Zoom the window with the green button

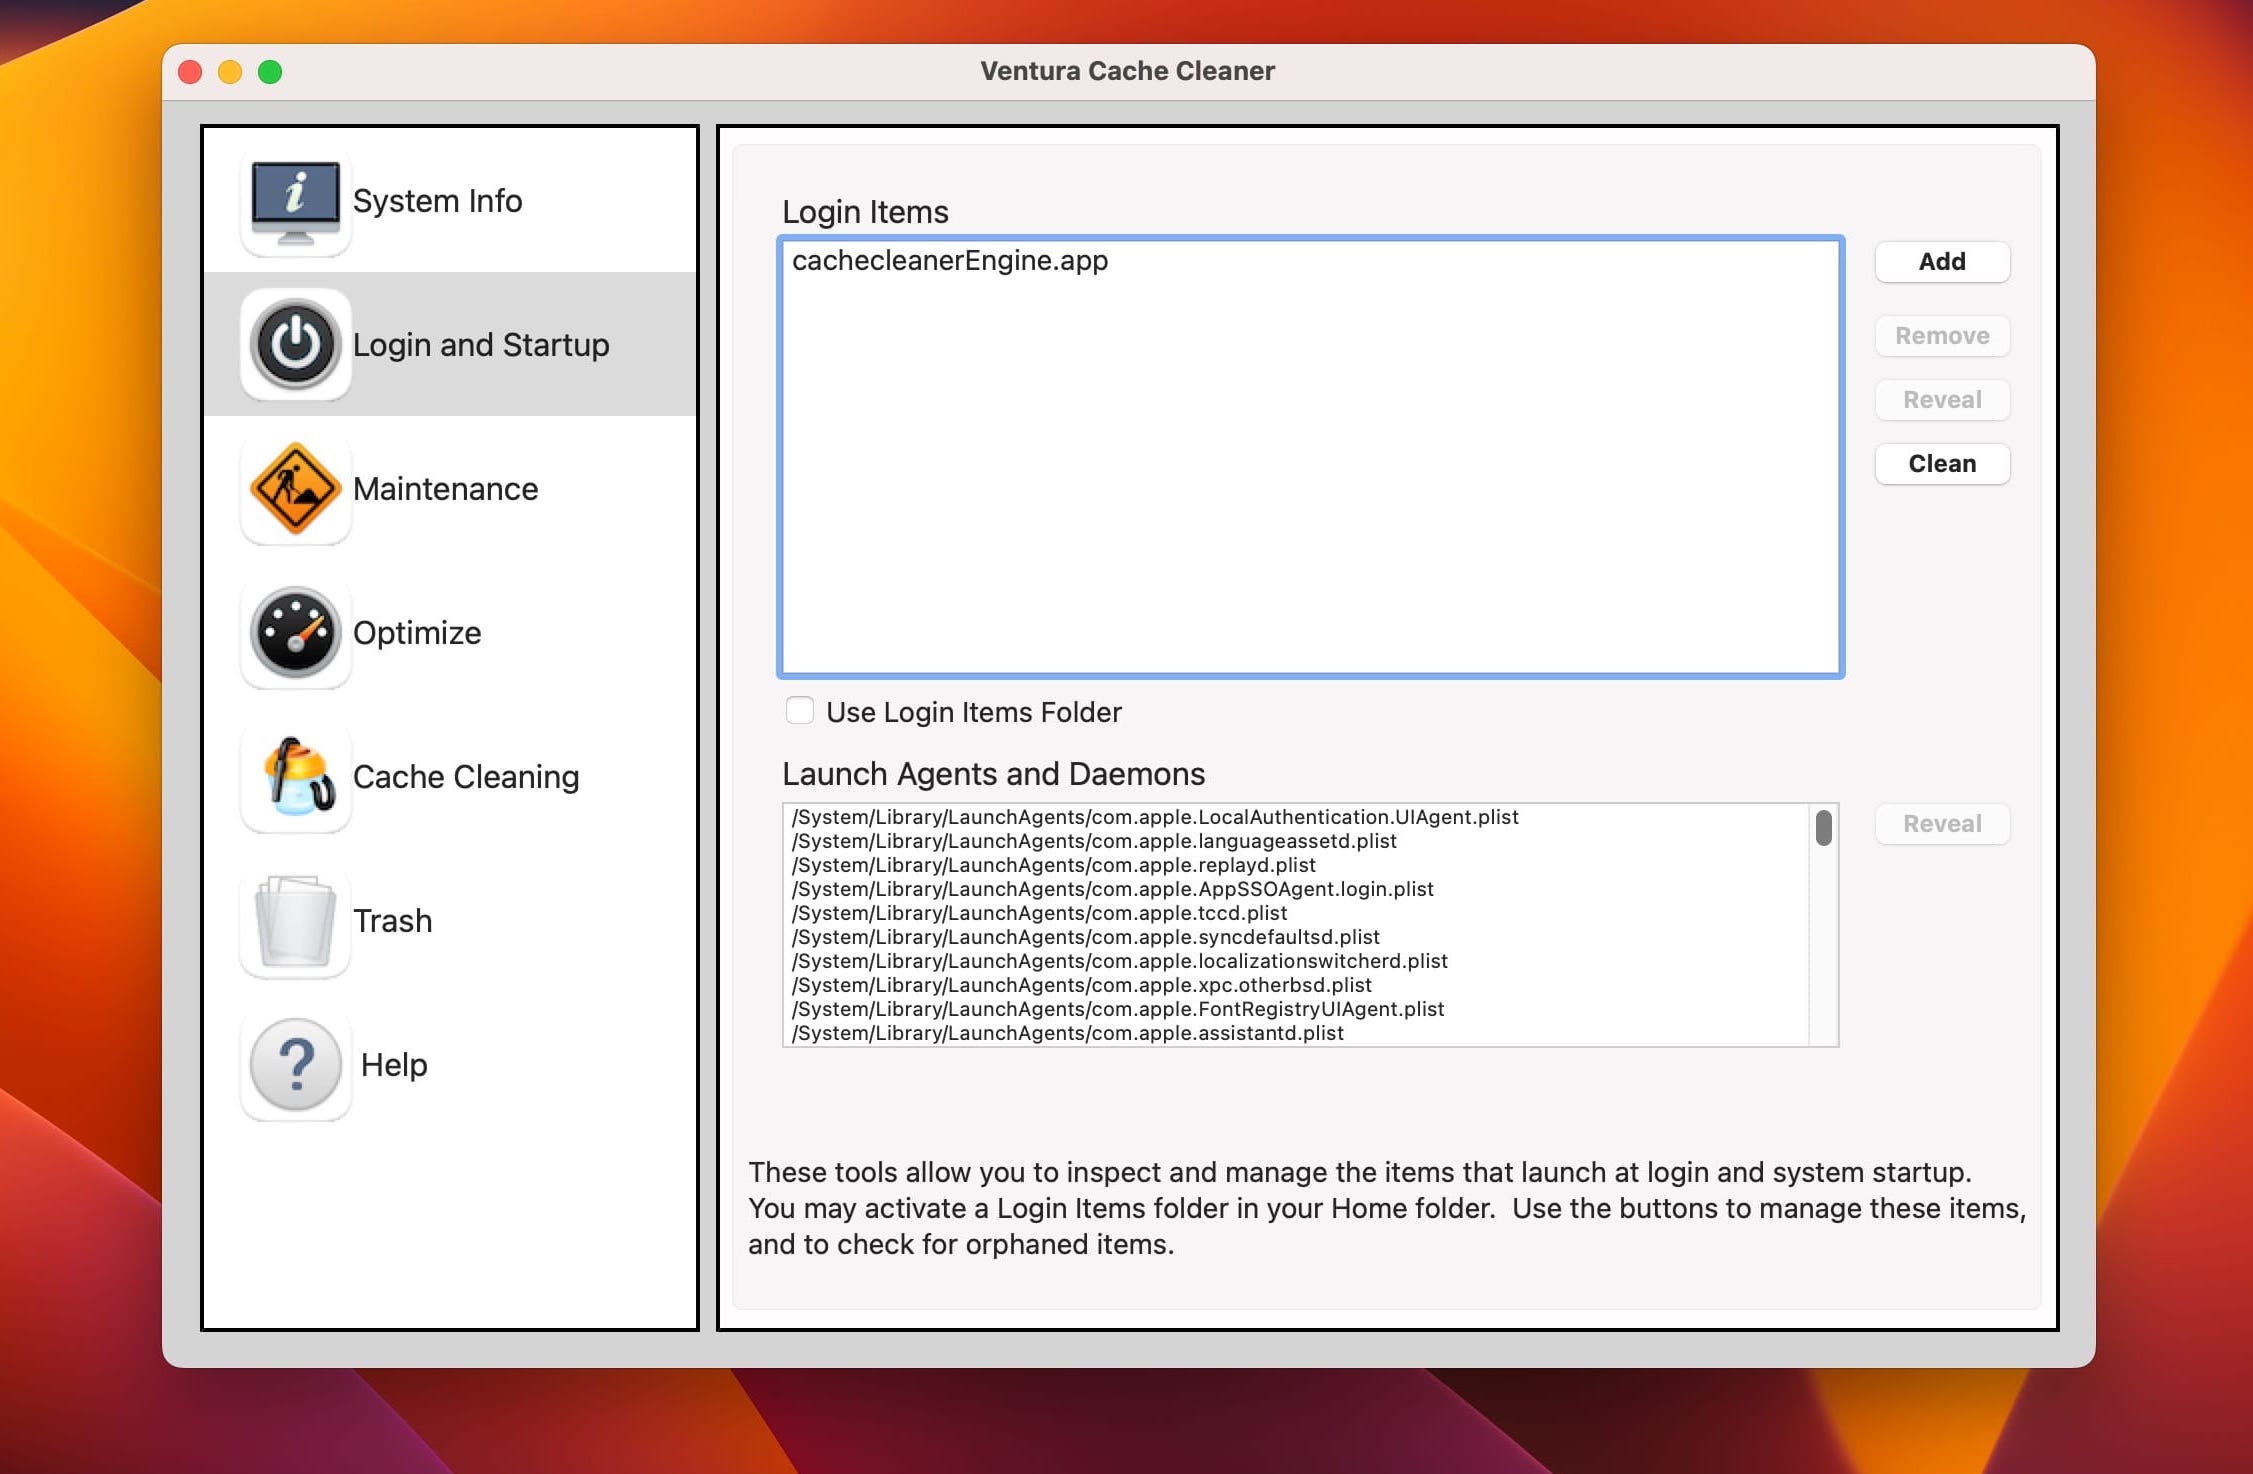point(270,72)
